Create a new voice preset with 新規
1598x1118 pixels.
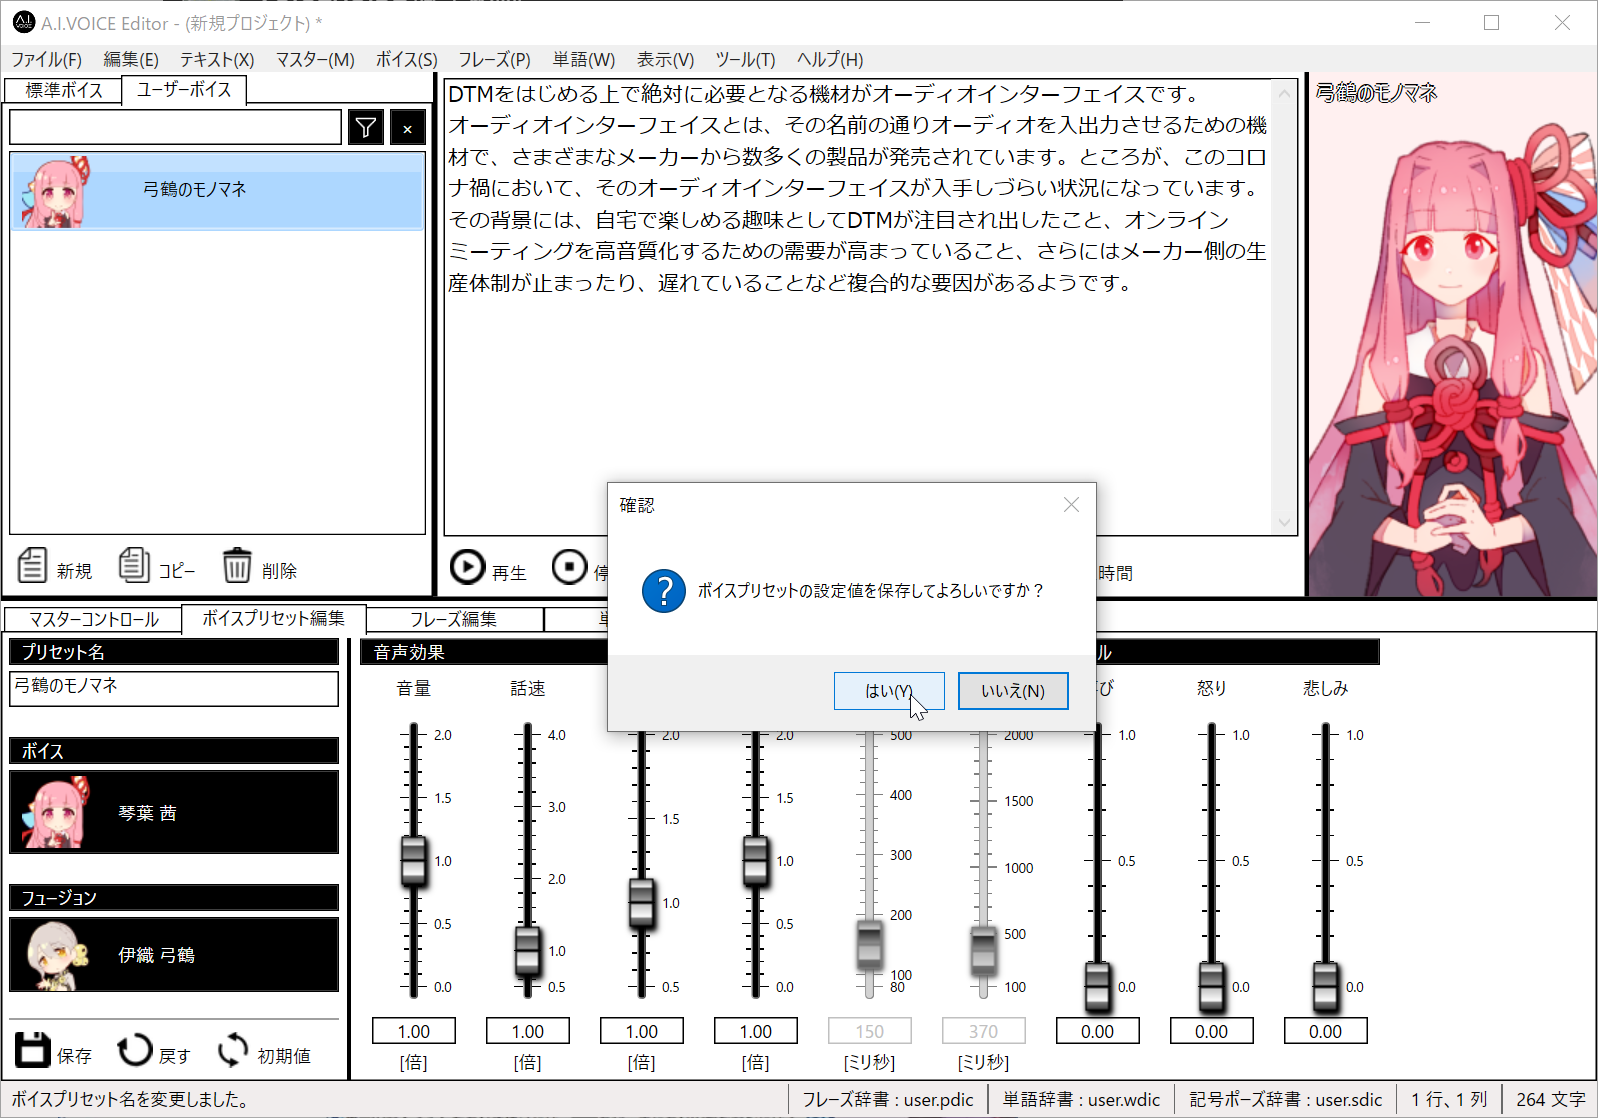click(55, 567)
